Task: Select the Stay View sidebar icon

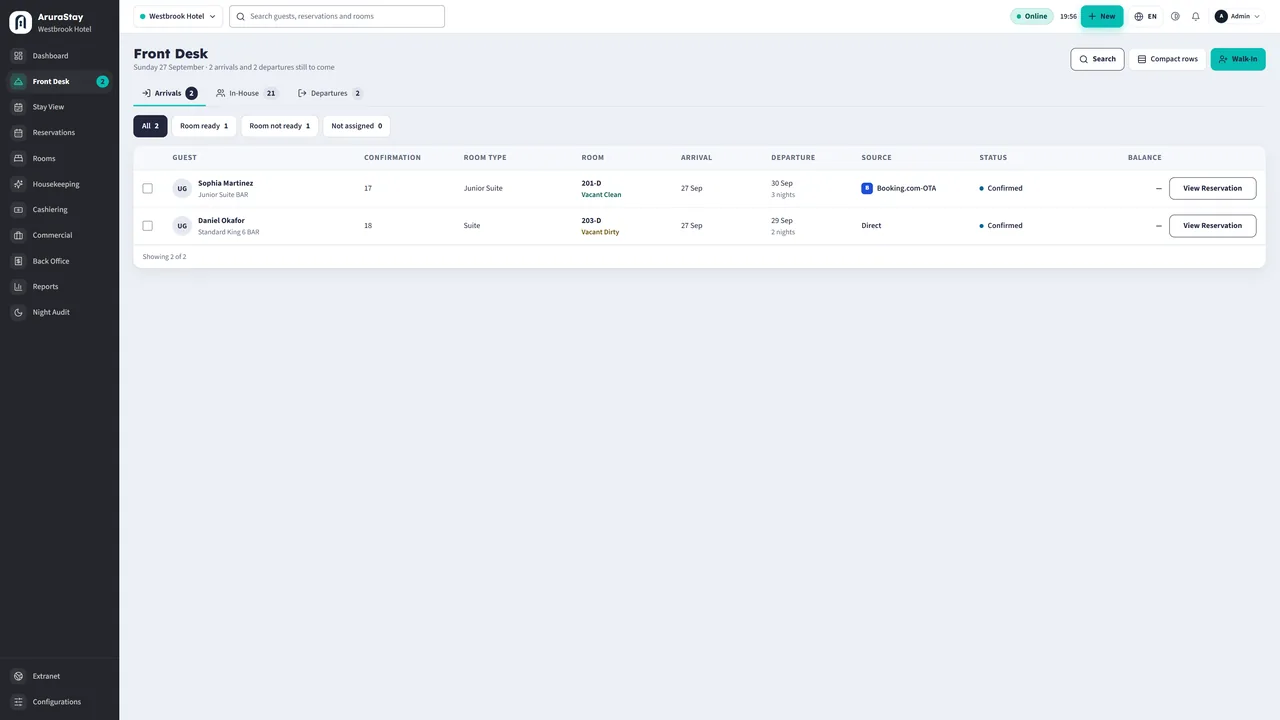Action: tap(18, 107)
